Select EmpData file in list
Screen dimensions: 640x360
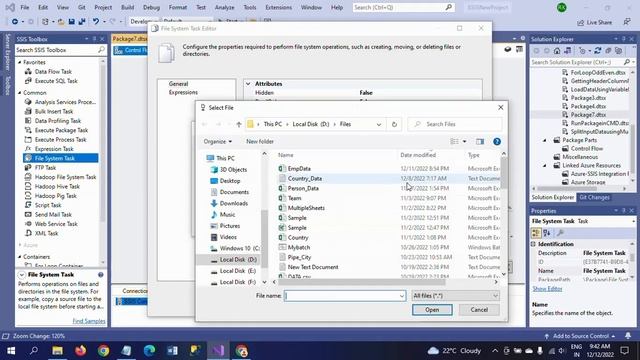(299, 169)
